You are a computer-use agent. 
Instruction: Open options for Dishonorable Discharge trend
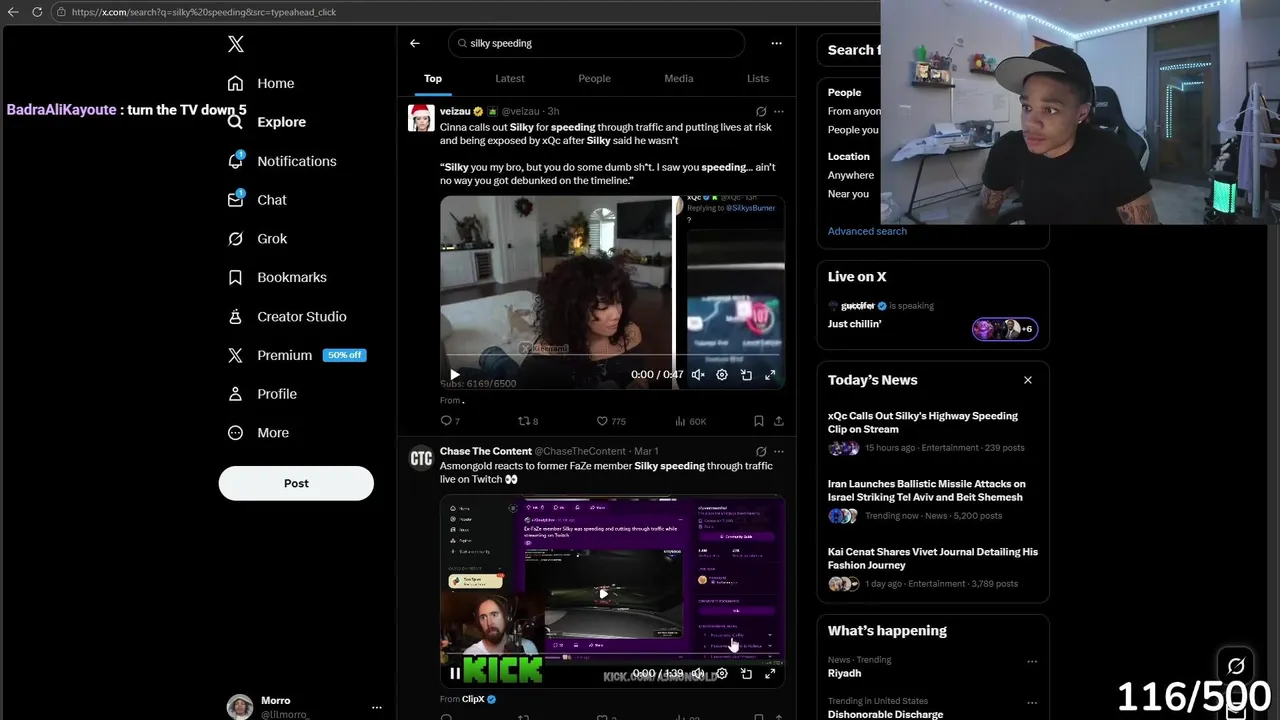point(1032,702)
